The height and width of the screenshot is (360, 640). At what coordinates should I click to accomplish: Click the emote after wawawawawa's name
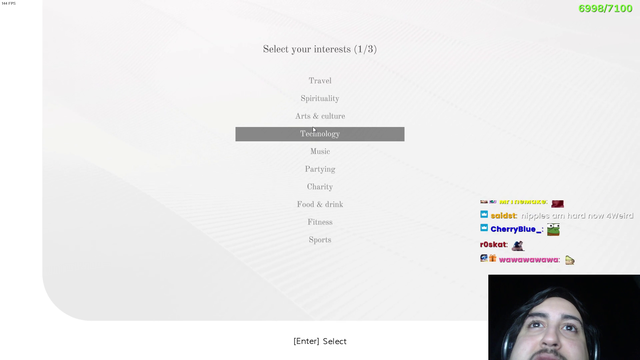click(x=570, y=260)
